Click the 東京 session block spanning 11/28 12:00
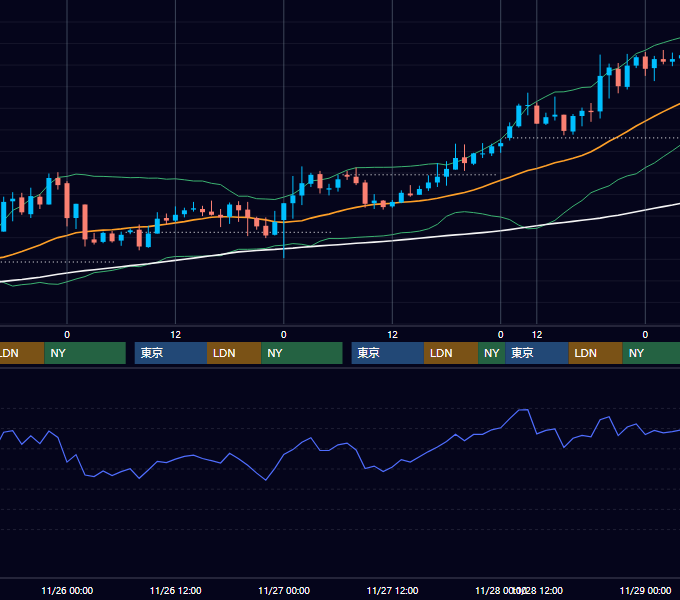Screen dimensions: 680x600 [x=537, y=353]
